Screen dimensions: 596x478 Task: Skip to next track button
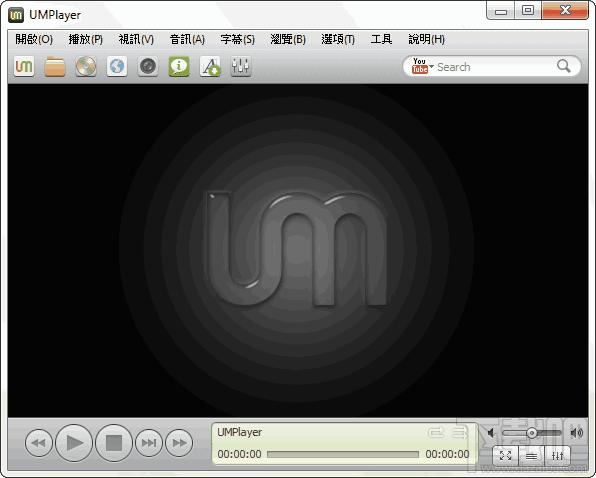click(x=149, y=443)
